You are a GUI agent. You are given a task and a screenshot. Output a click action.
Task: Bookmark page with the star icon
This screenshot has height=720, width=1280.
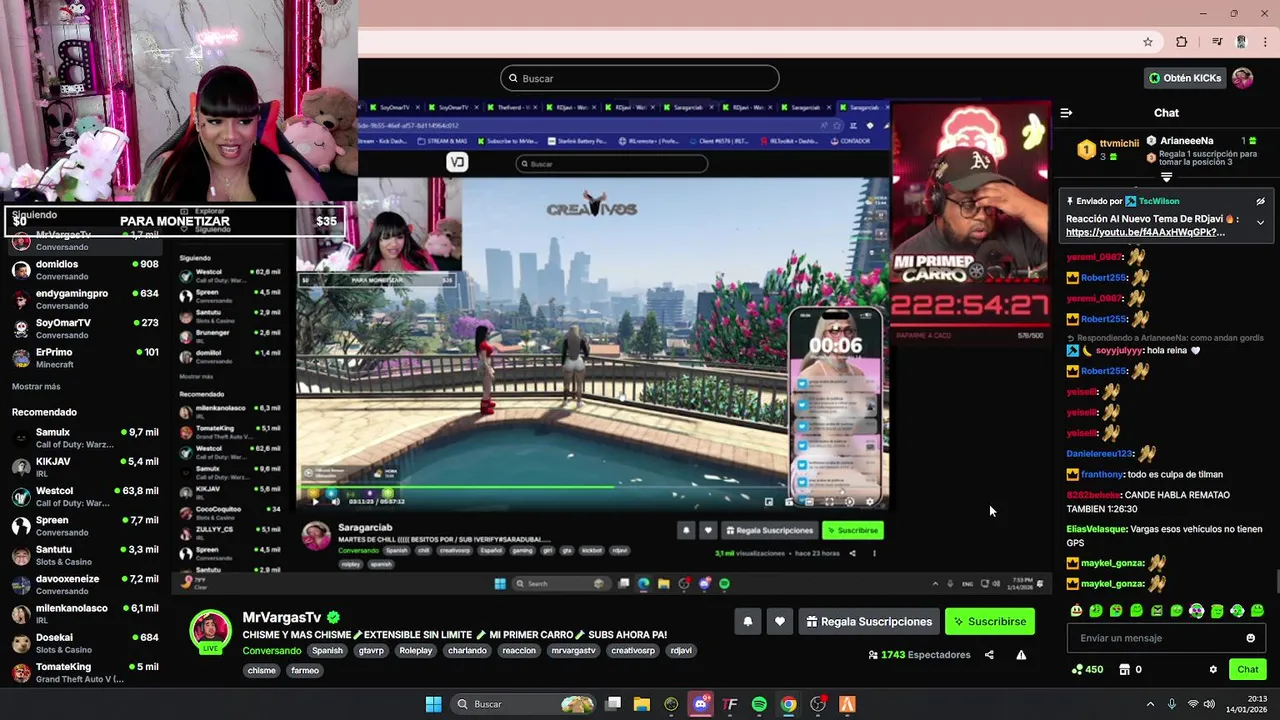click(1148, 42)
